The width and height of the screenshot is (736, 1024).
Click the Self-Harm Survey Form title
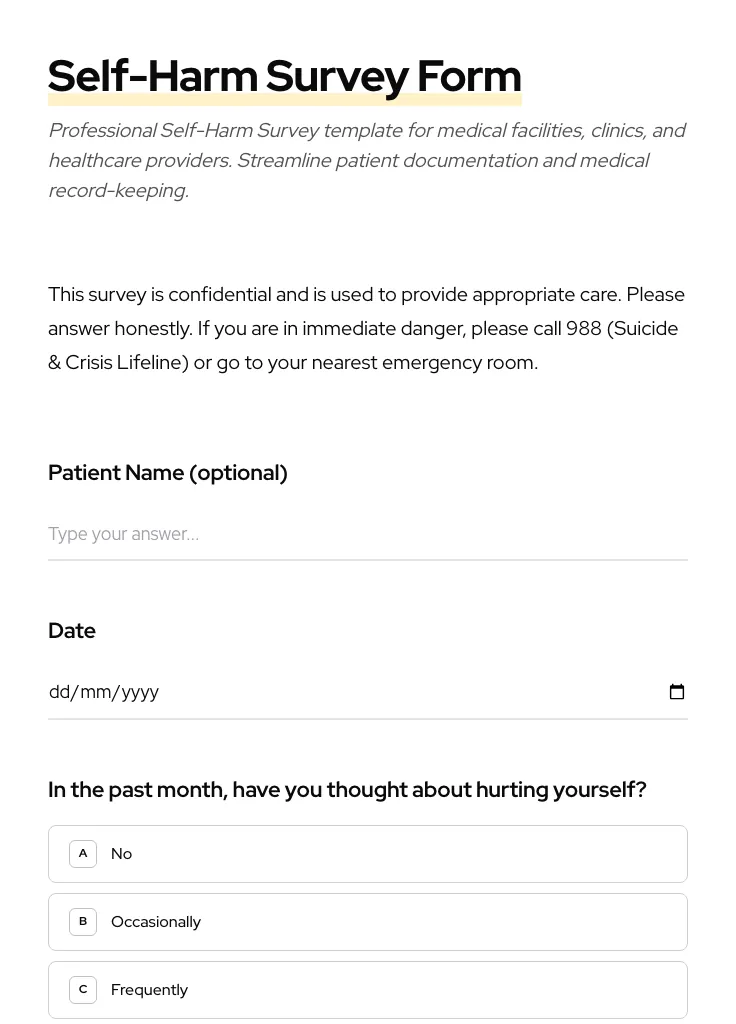point(284,75)
